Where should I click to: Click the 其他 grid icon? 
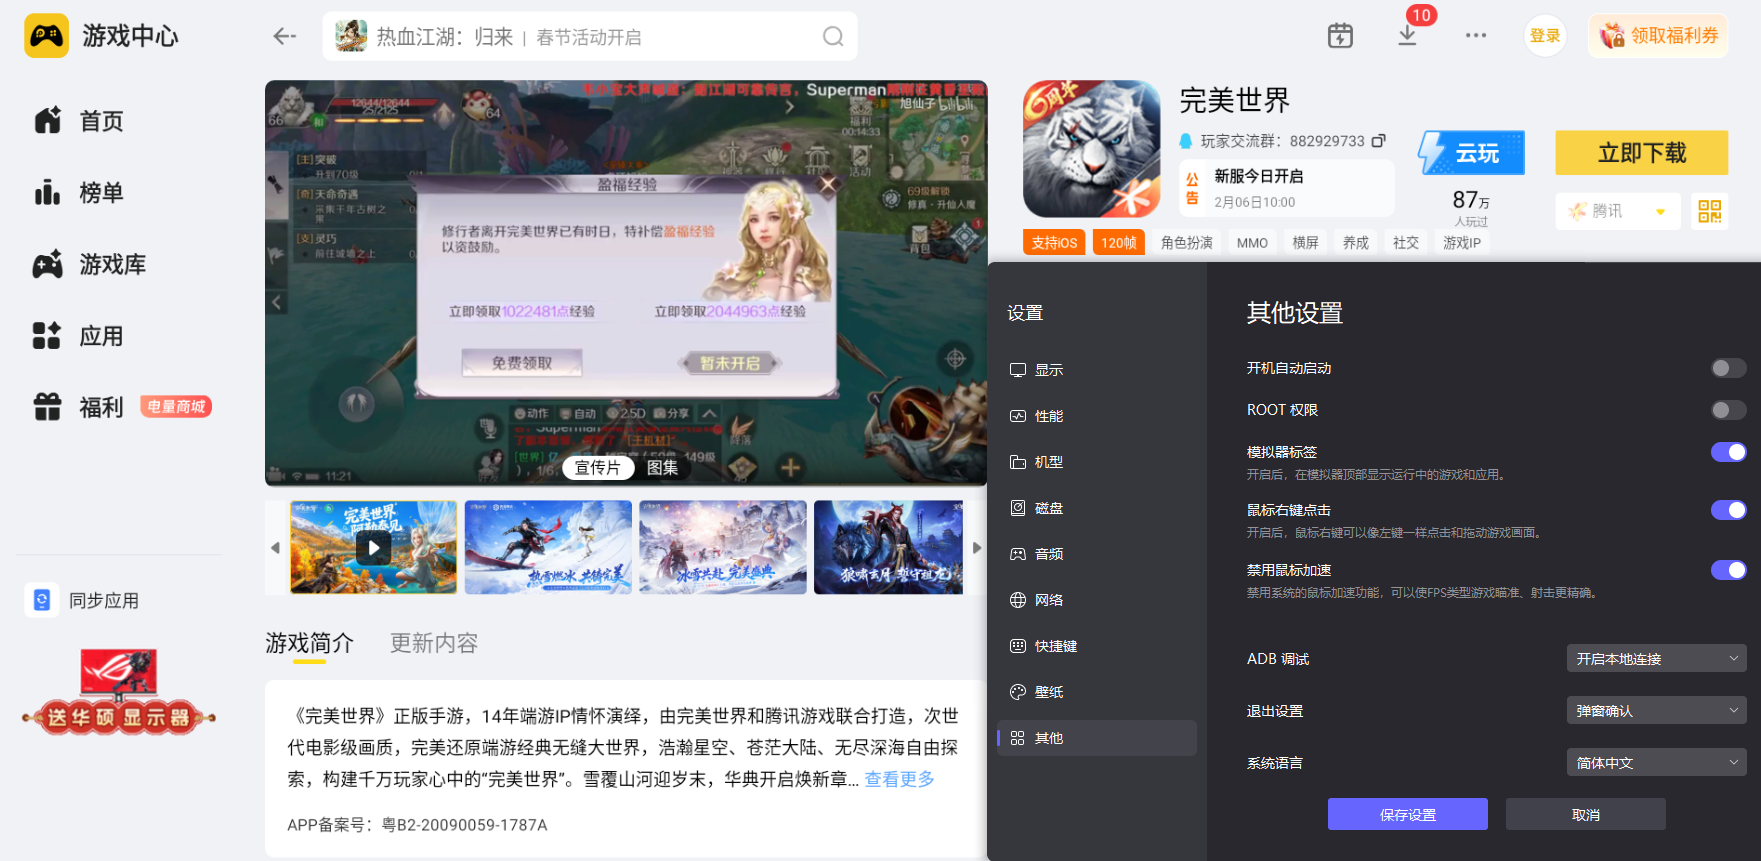click(x=1018, y=738)
